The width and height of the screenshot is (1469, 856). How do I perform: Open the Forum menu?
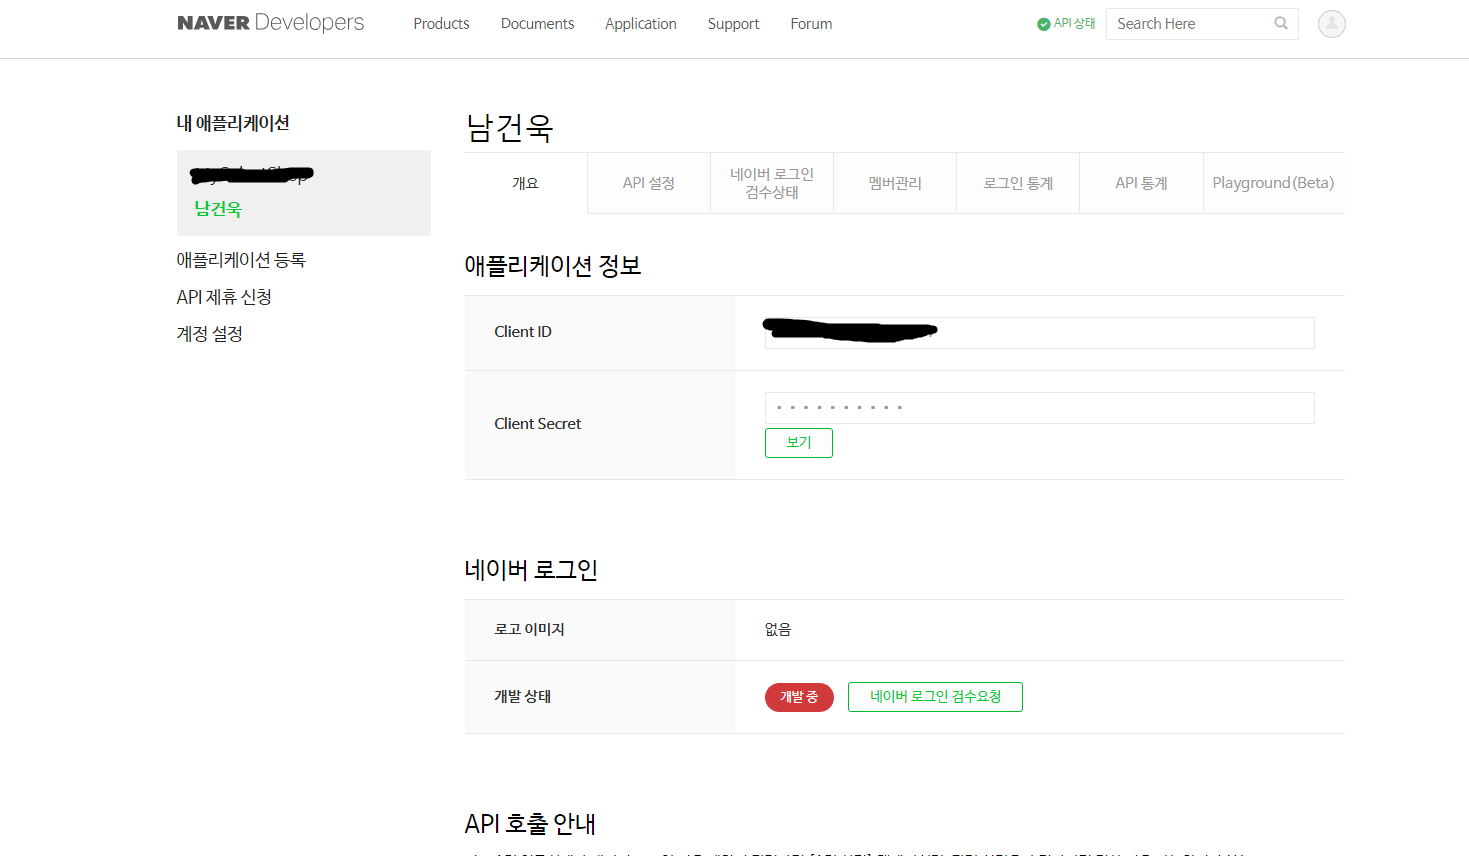[x=811, y=24]
